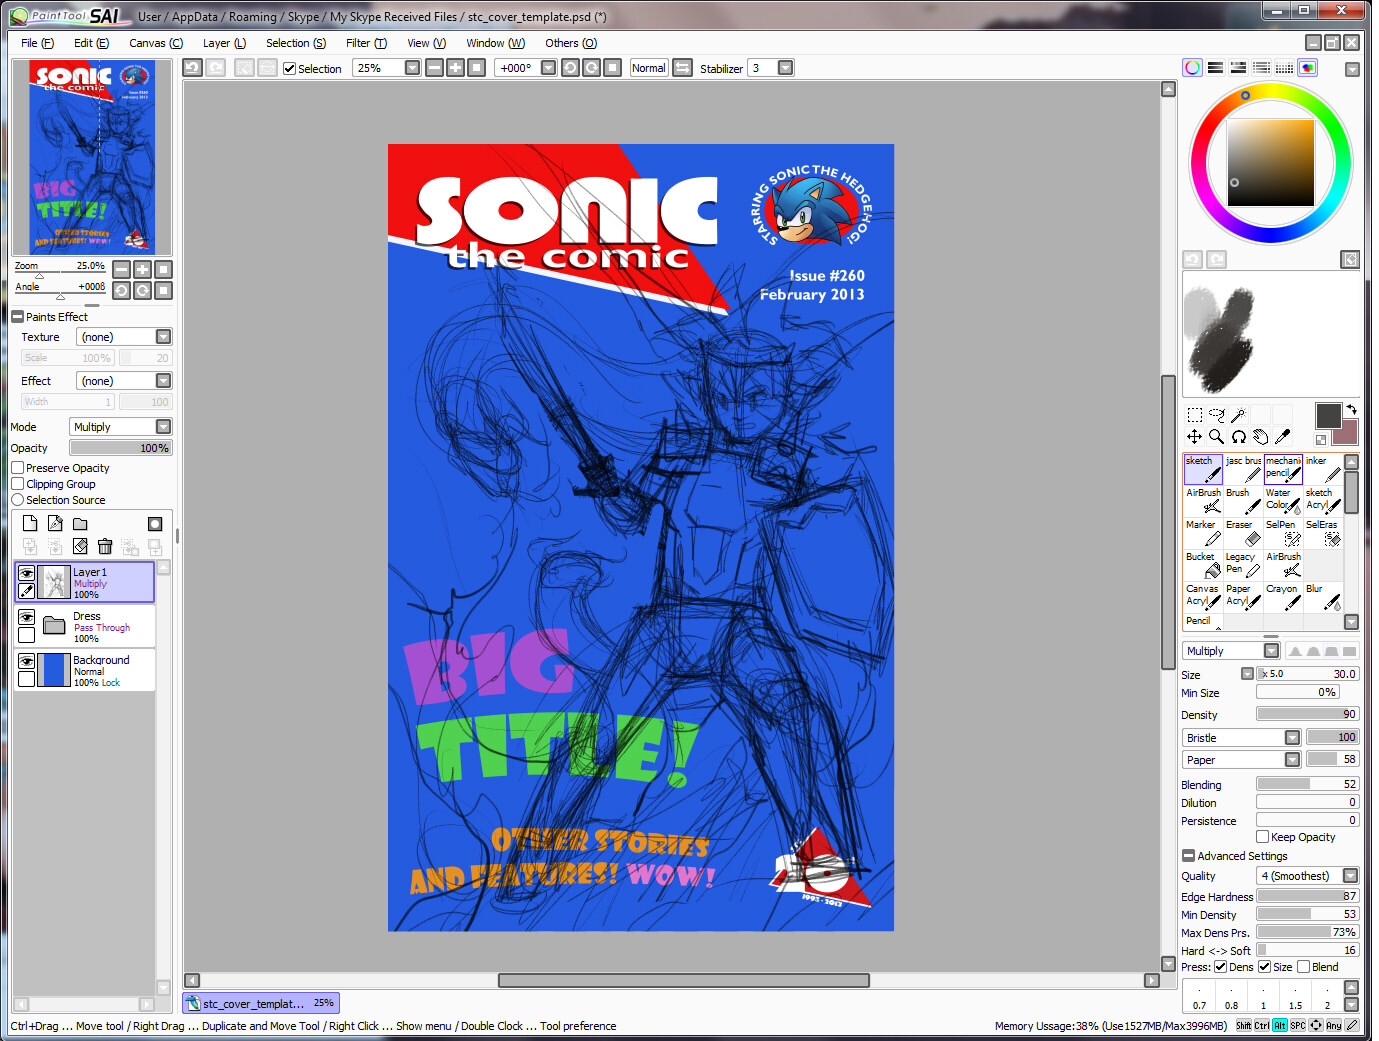Check the Press Blend checkbox

tap(1304, 967)
